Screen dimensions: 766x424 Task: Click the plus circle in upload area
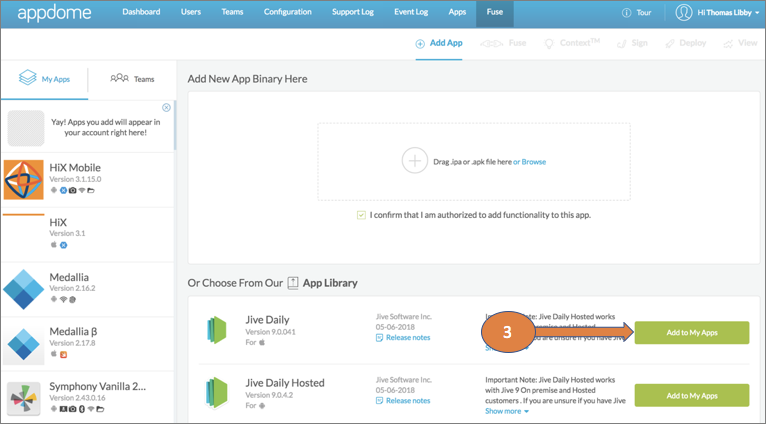pyautogui.click(x=414, y=161)
